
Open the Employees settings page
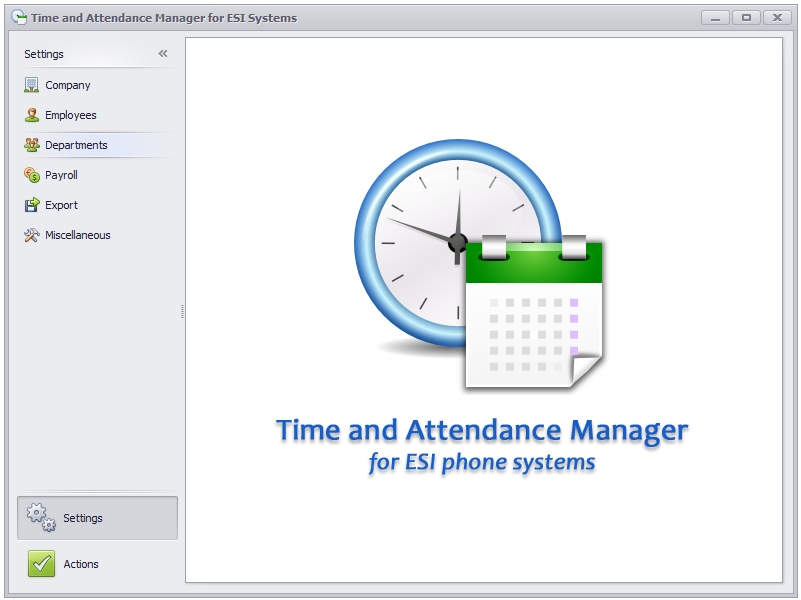tap(98, 115)
